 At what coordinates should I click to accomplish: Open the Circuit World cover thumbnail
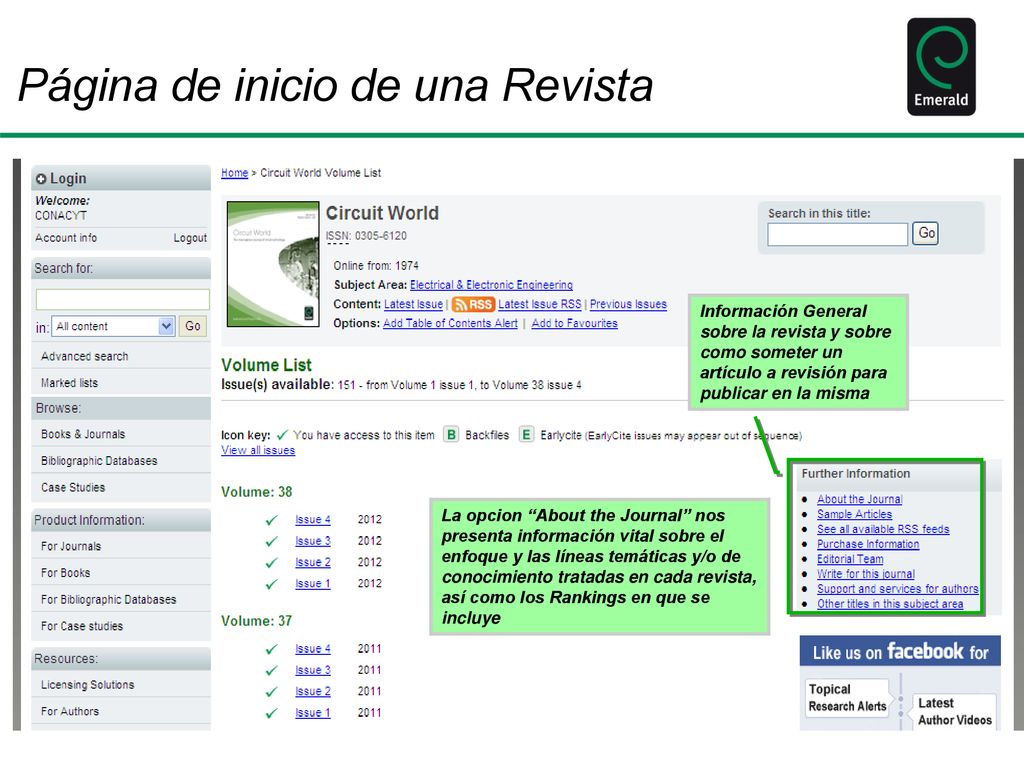[273, 264]
